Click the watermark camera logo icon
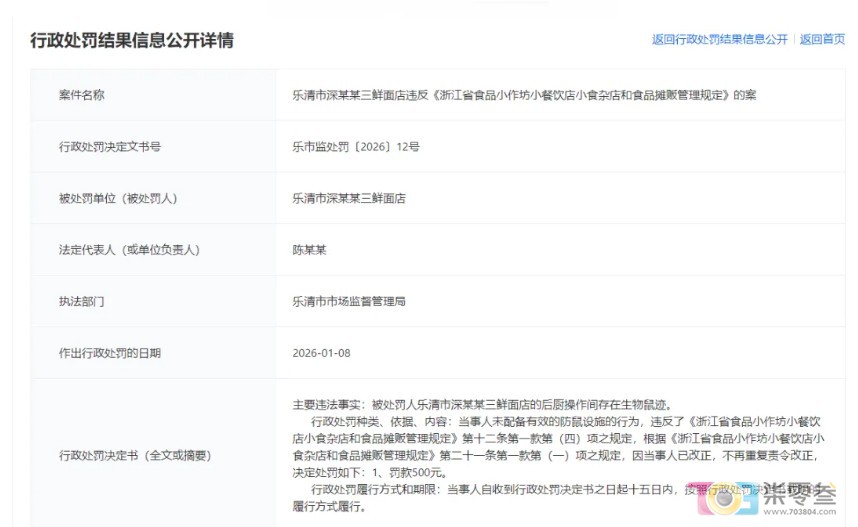Viewport: 858px width, 527px height. [x=726, y=499]
